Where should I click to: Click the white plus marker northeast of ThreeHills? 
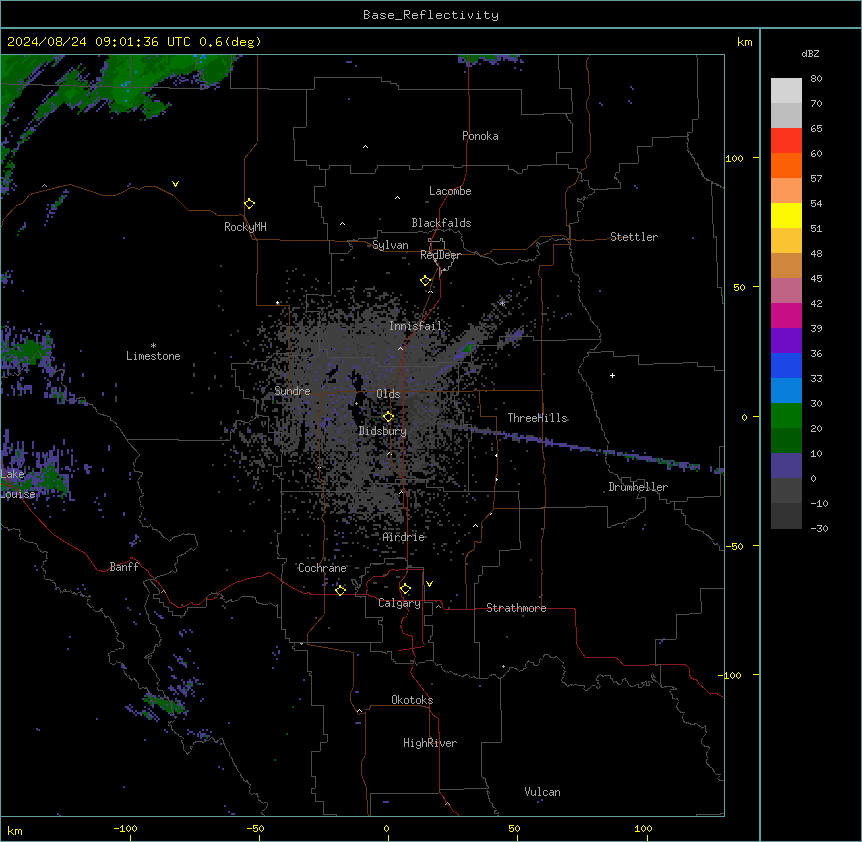(612, 375)
